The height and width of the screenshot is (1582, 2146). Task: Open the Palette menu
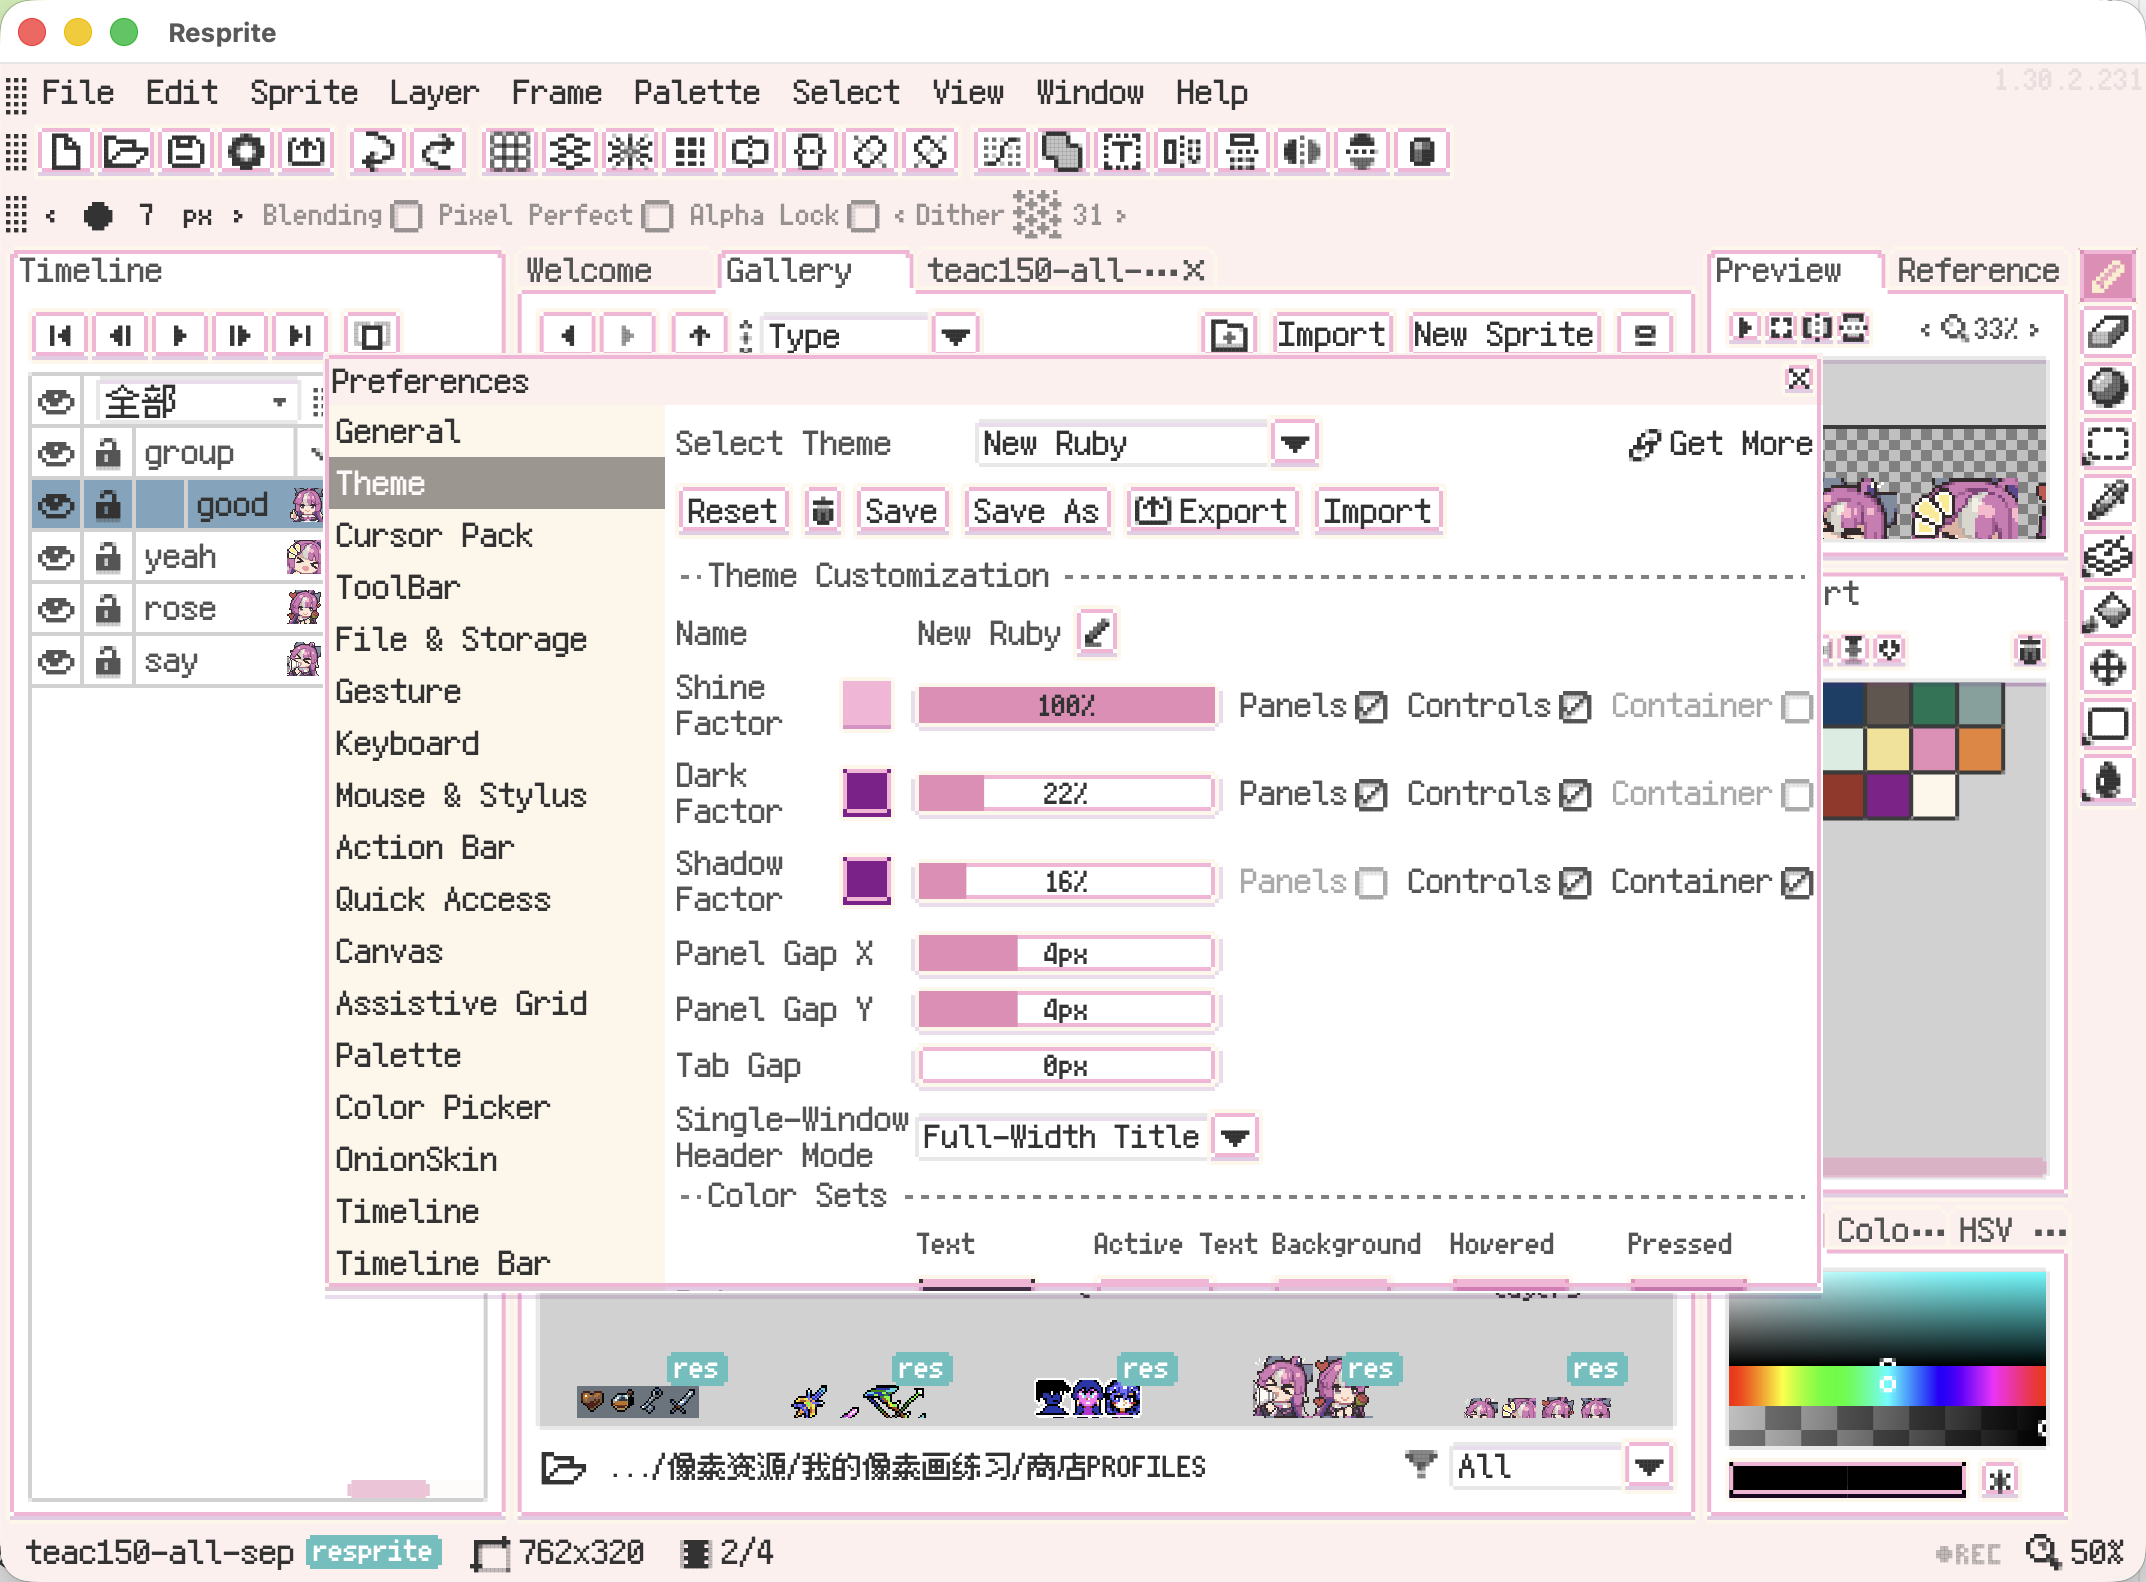pyautogui.click(x=696, y=93)
